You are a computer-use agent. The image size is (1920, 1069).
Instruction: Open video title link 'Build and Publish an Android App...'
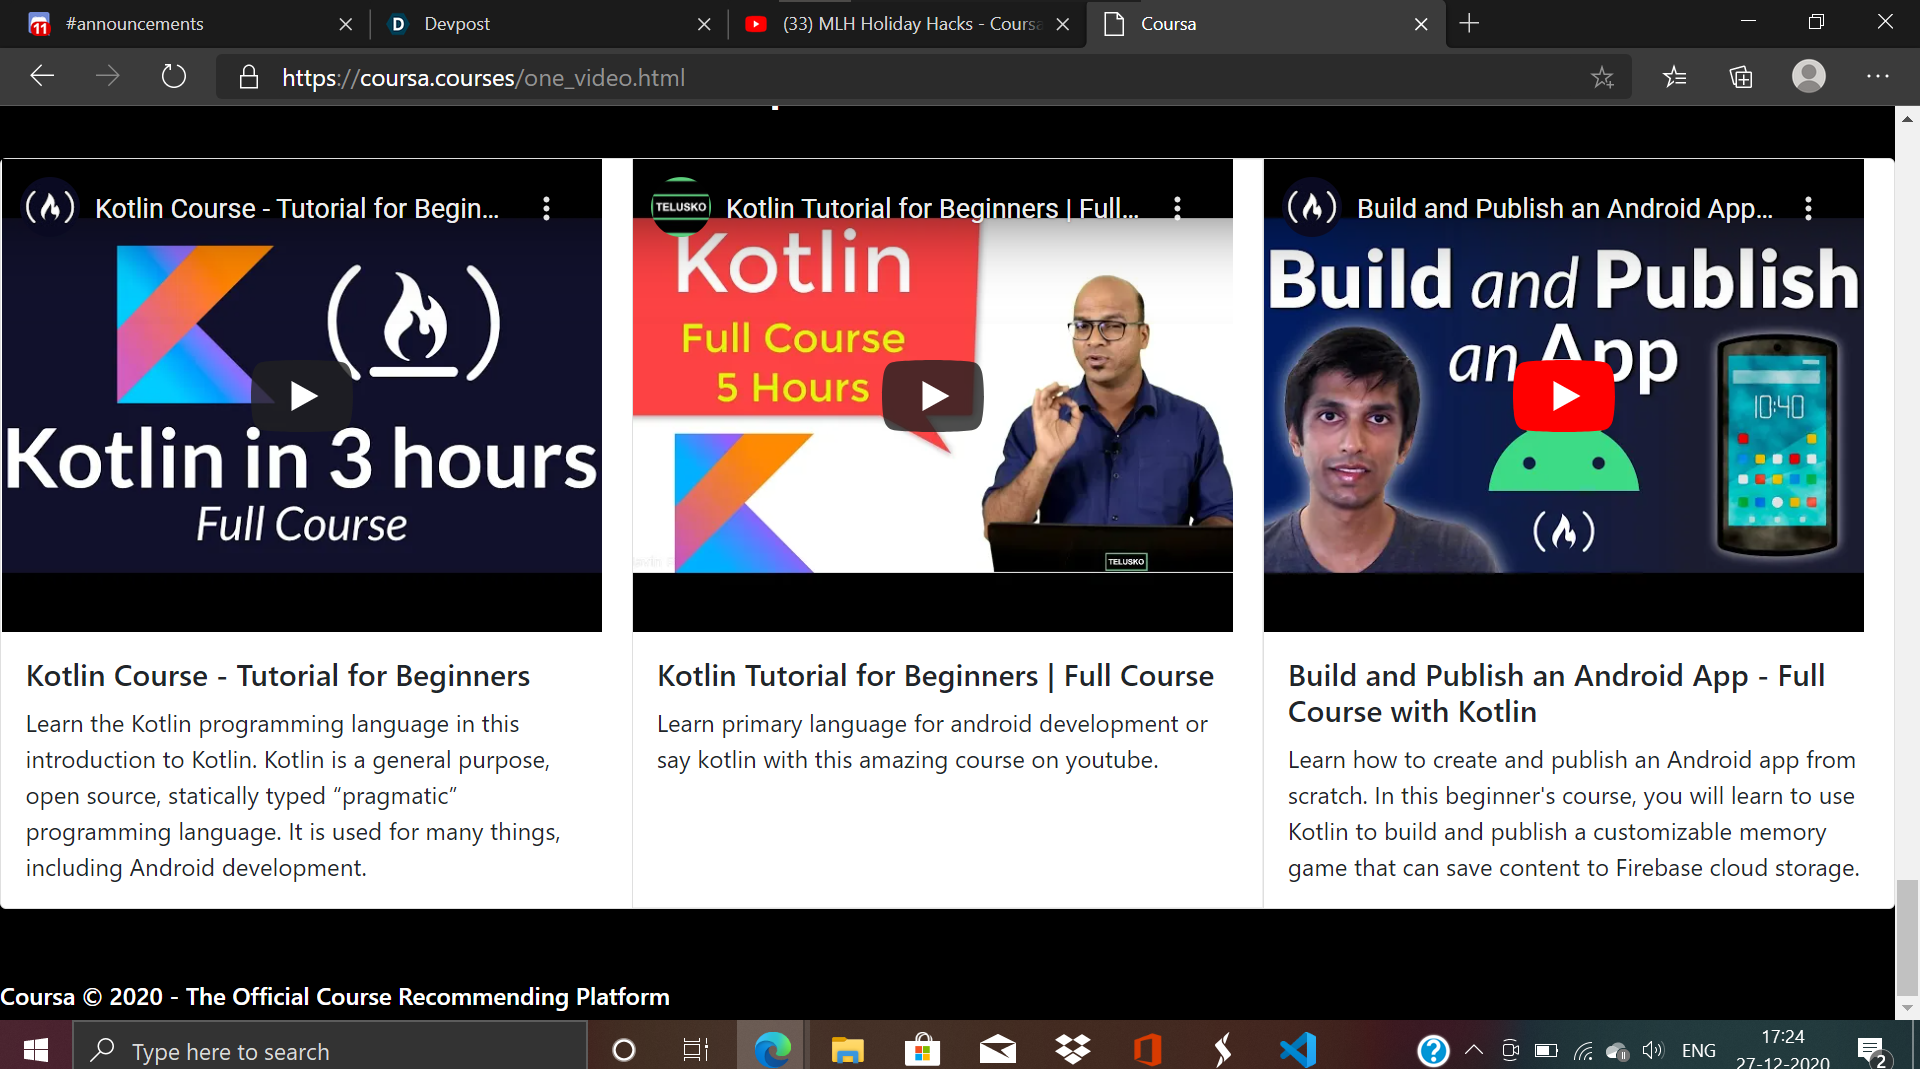1565,208
